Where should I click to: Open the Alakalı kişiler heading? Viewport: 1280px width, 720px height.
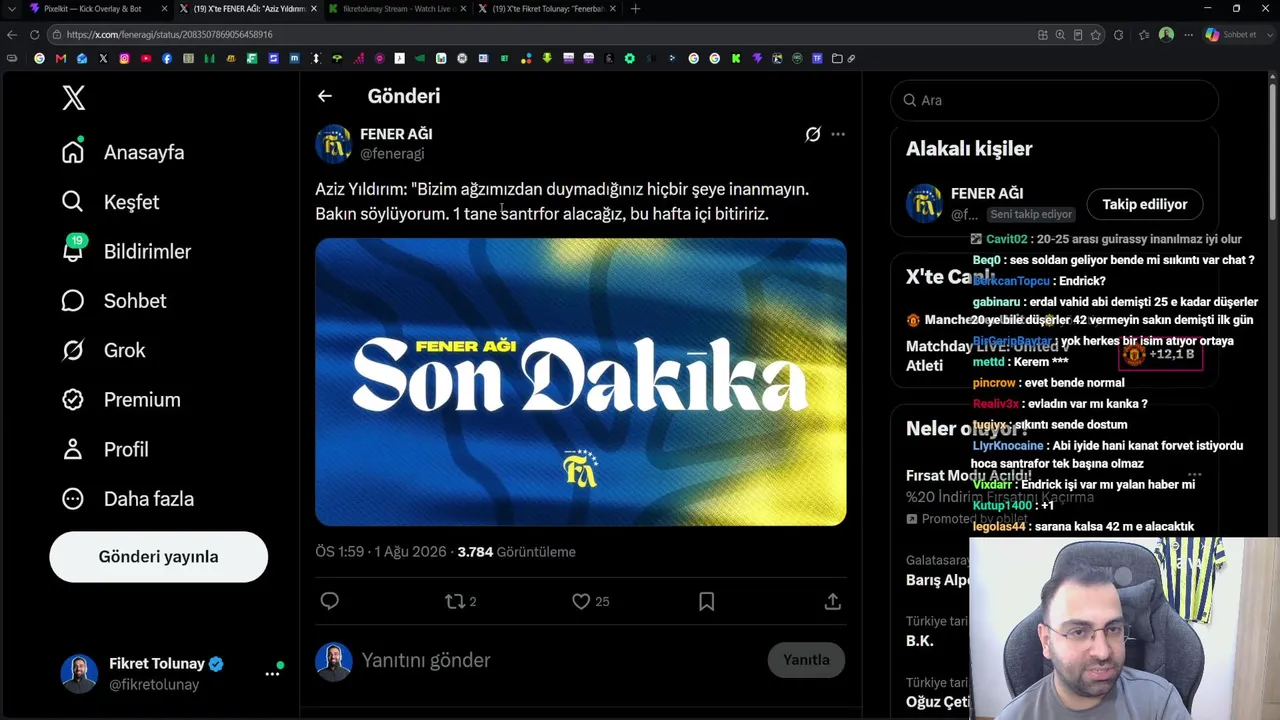[x=969, y=149]
